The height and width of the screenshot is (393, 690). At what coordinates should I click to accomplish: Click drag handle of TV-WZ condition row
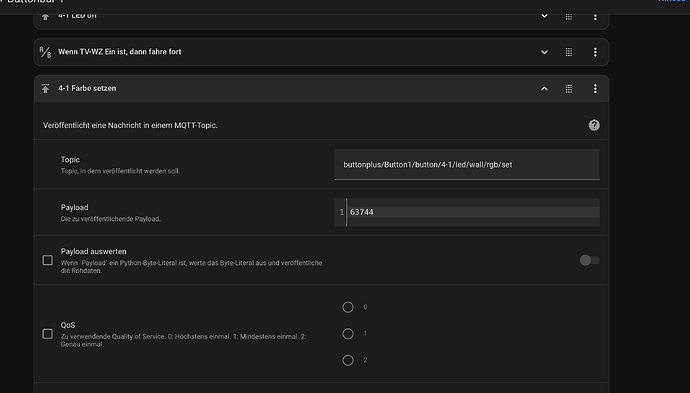click(x=569, y=52)
